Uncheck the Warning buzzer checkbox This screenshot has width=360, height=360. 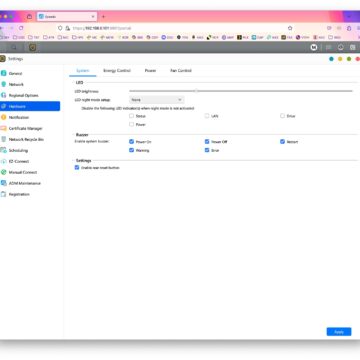131,150
